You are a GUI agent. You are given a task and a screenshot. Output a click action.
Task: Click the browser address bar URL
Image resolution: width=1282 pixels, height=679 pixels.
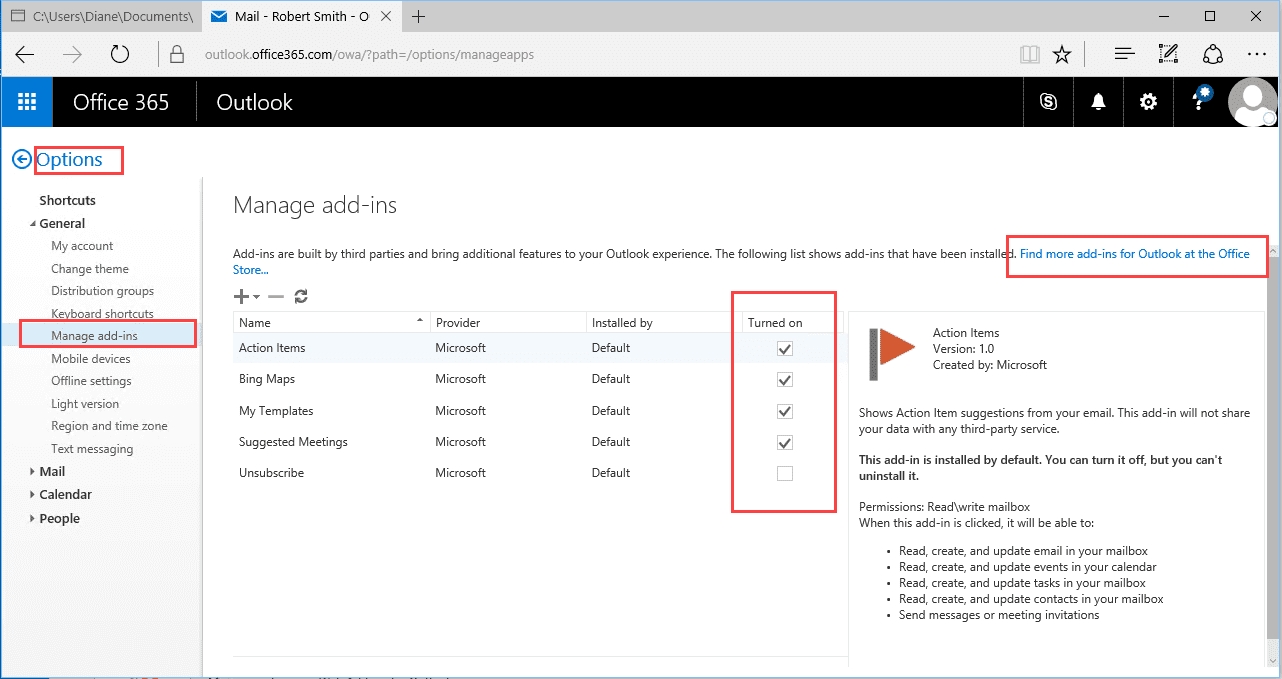tap(370, 55)
